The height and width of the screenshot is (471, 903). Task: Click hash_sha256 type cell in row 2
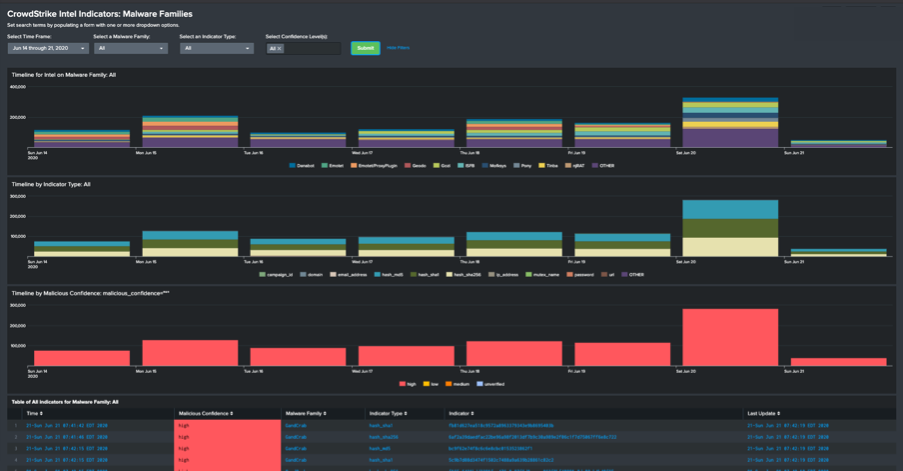coord(384,437)
